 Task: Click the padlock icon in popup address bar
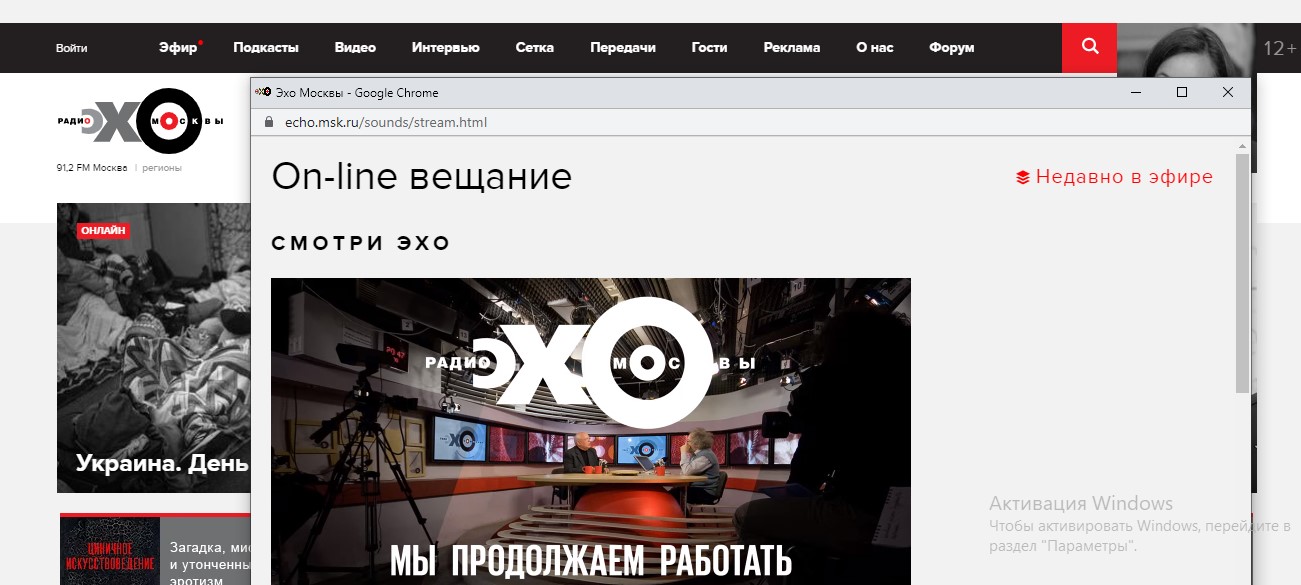(x=267, y=122)
